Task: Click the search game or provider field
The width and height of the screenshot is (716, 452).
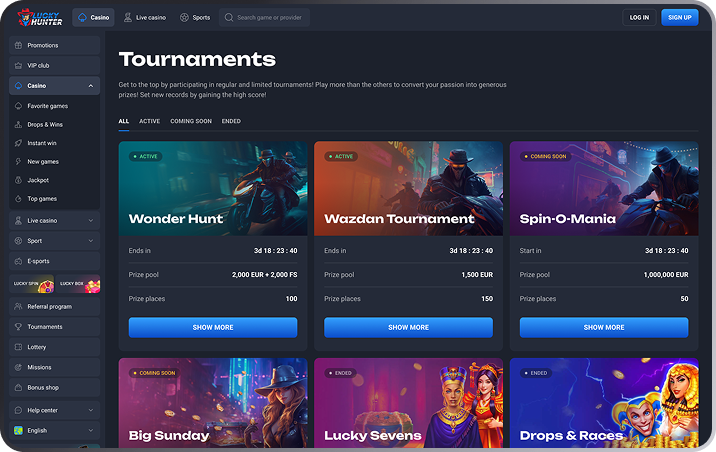Action: (264, 17)
